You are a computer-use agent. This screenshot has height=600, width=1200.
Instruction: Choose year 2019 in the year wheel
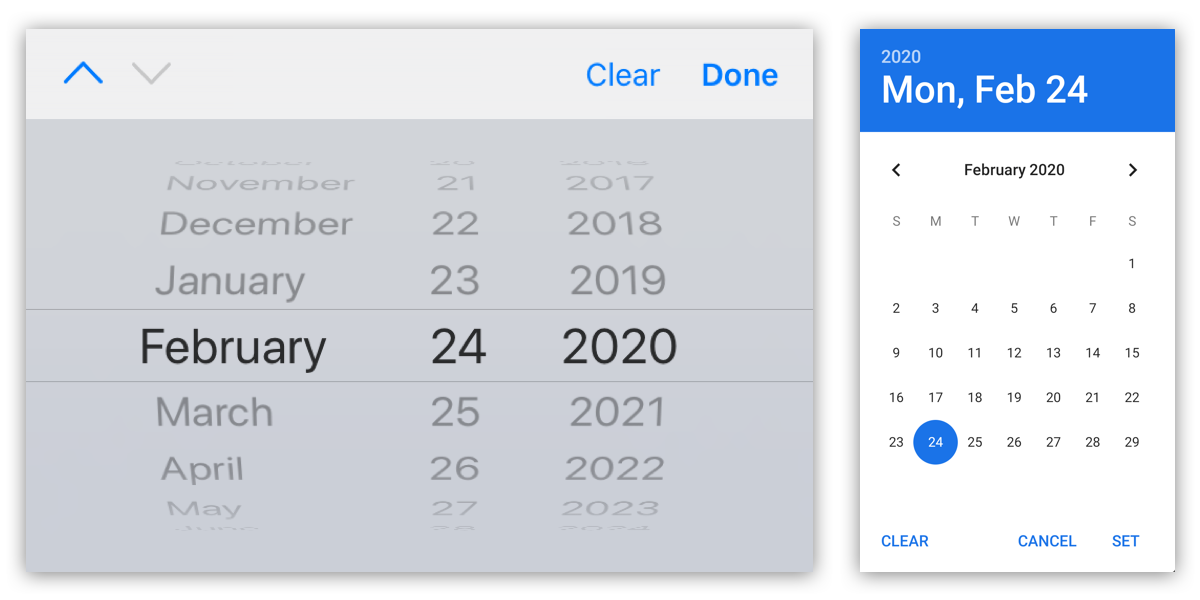(x=617, y=281)
